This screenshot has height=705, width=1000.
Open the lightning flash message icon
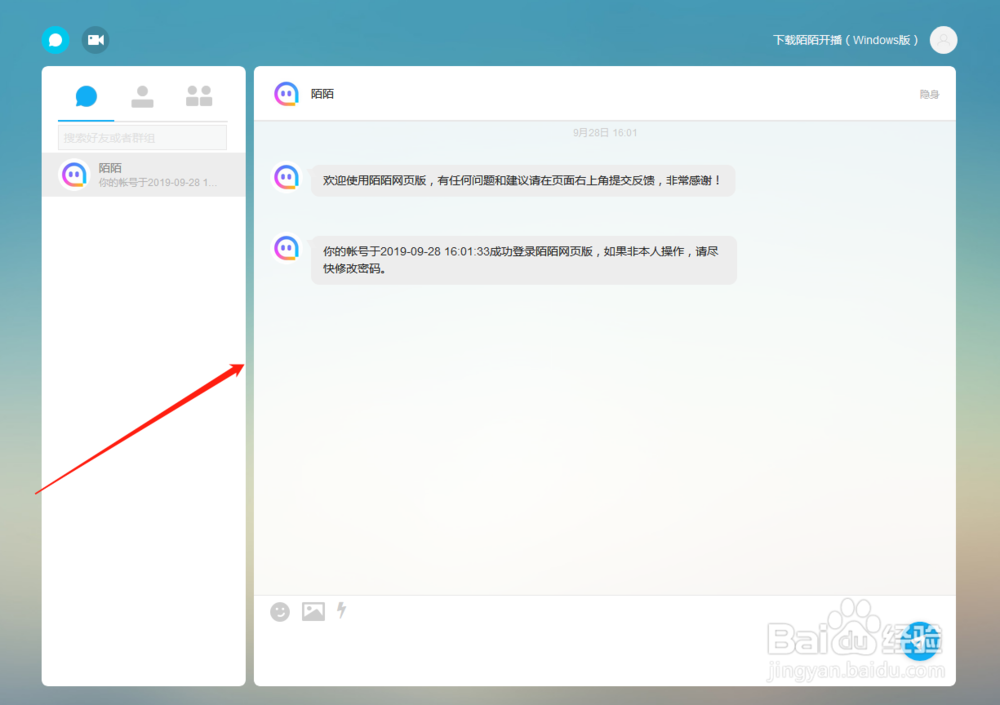[x=342, y=611]
